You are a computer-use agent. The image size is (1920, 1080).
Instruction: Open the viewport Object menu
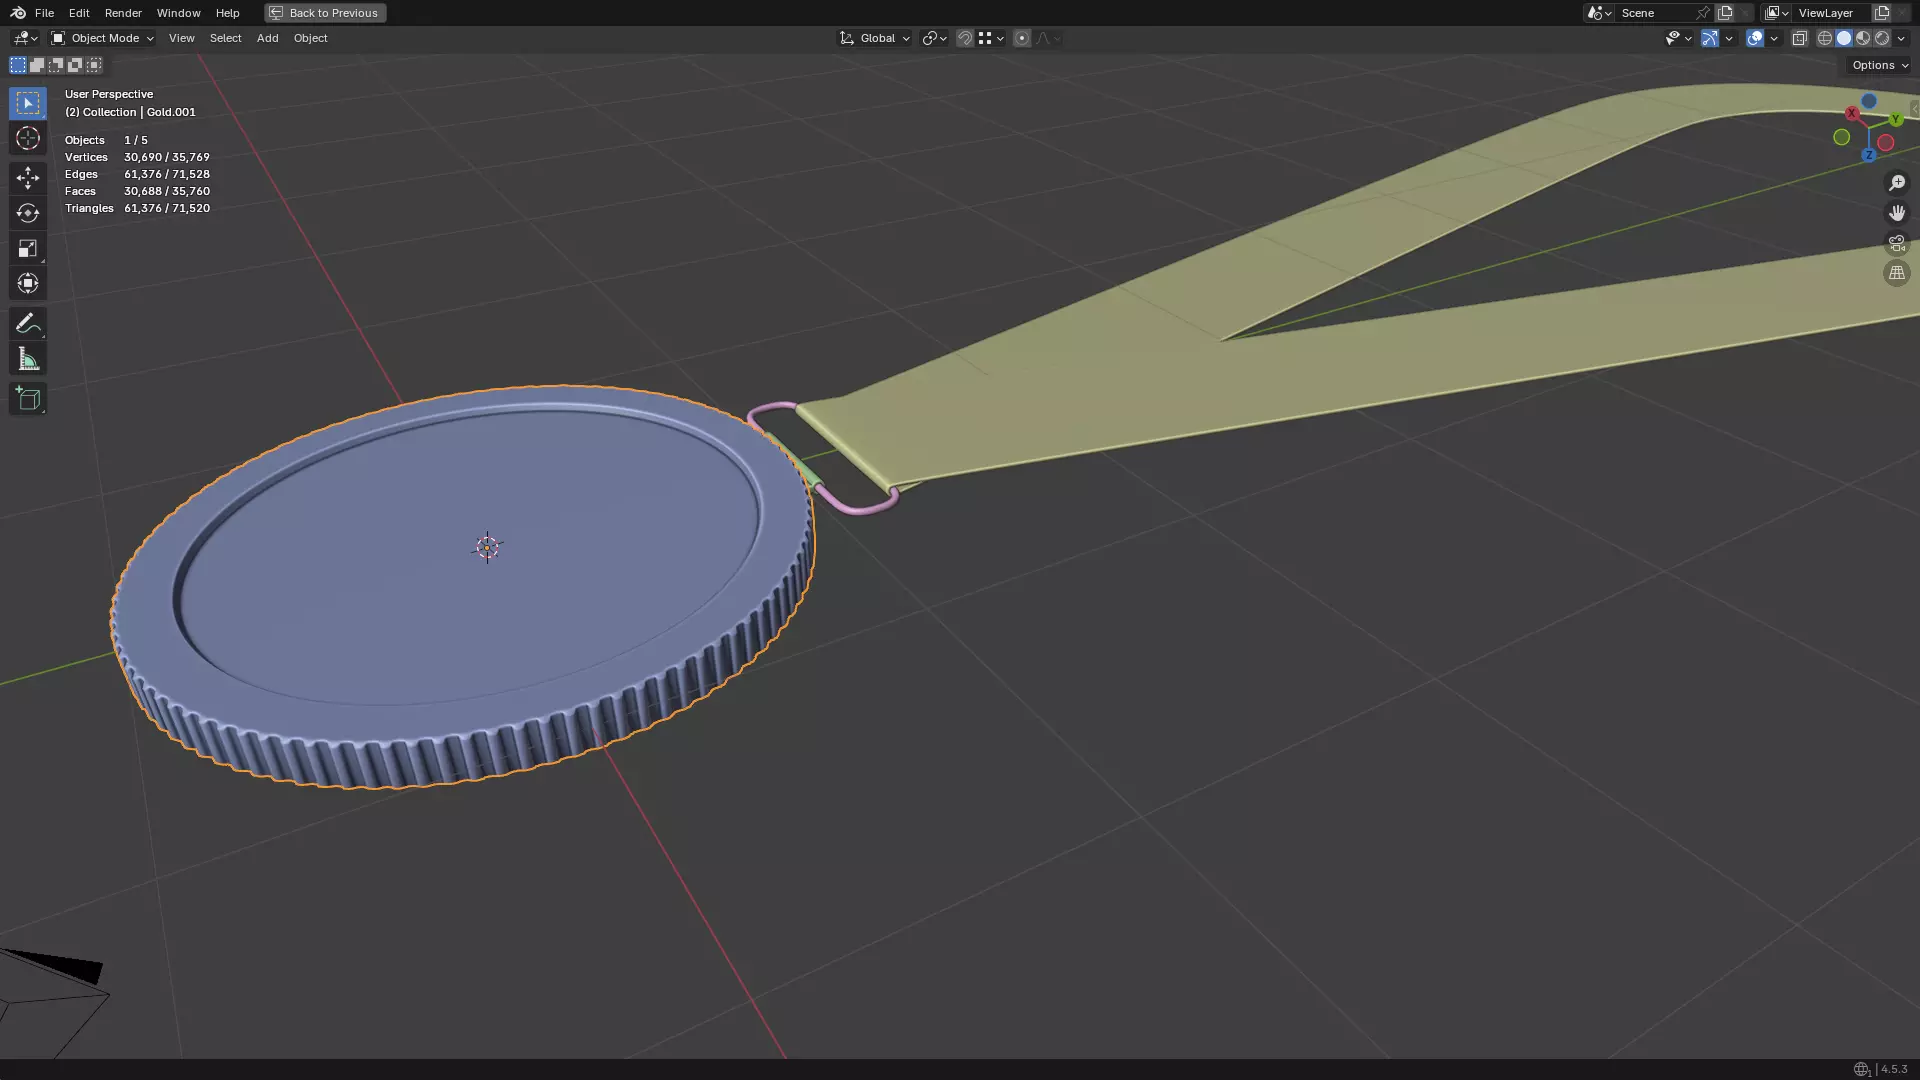click(310, 38)
